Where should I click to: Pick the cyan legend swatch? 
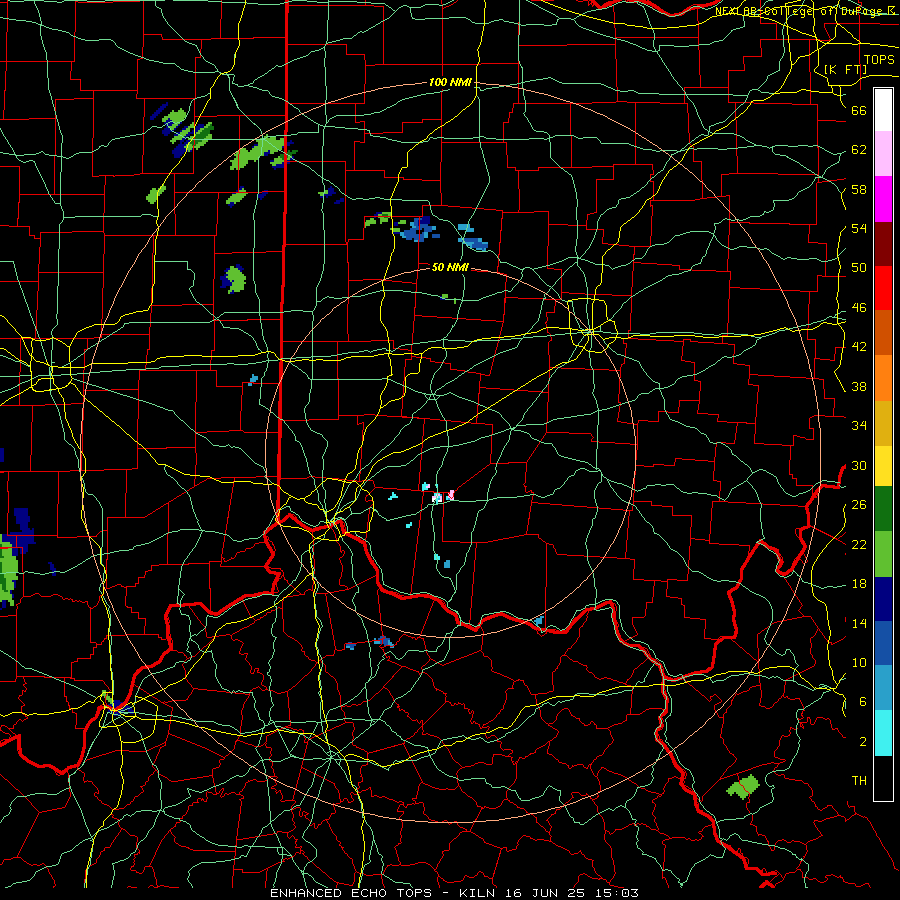(x=883, y=733)
